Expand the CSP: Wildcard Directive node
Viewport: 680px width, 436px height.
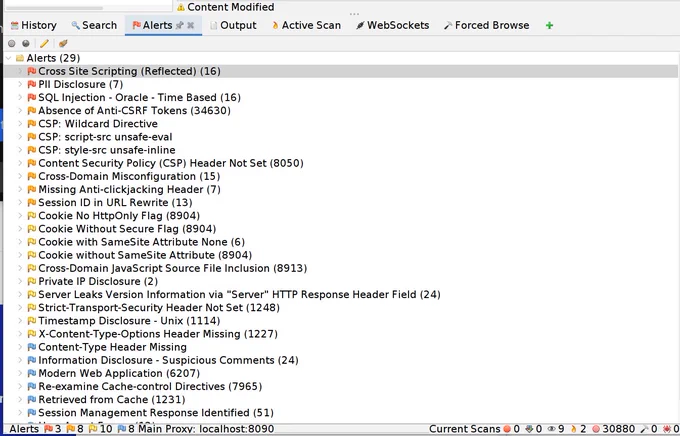point(20,124)
